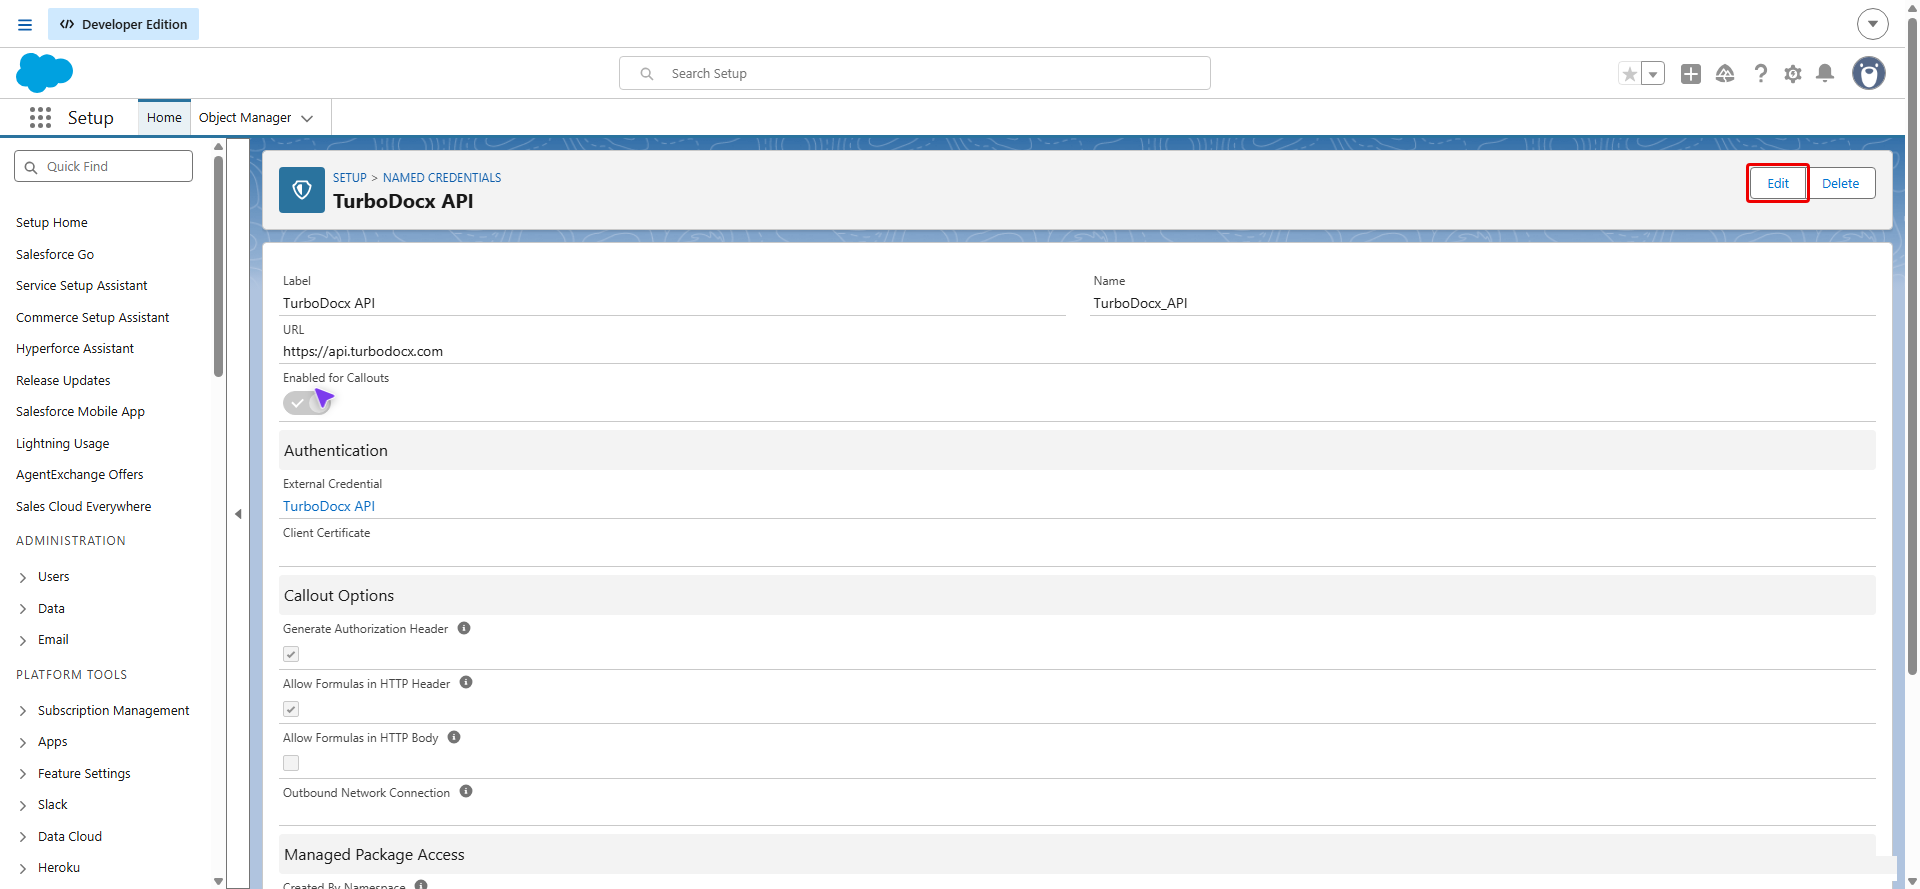The image size is (1920, 889).
Task: Select the Home tab
Action: [x=164, y=118]
